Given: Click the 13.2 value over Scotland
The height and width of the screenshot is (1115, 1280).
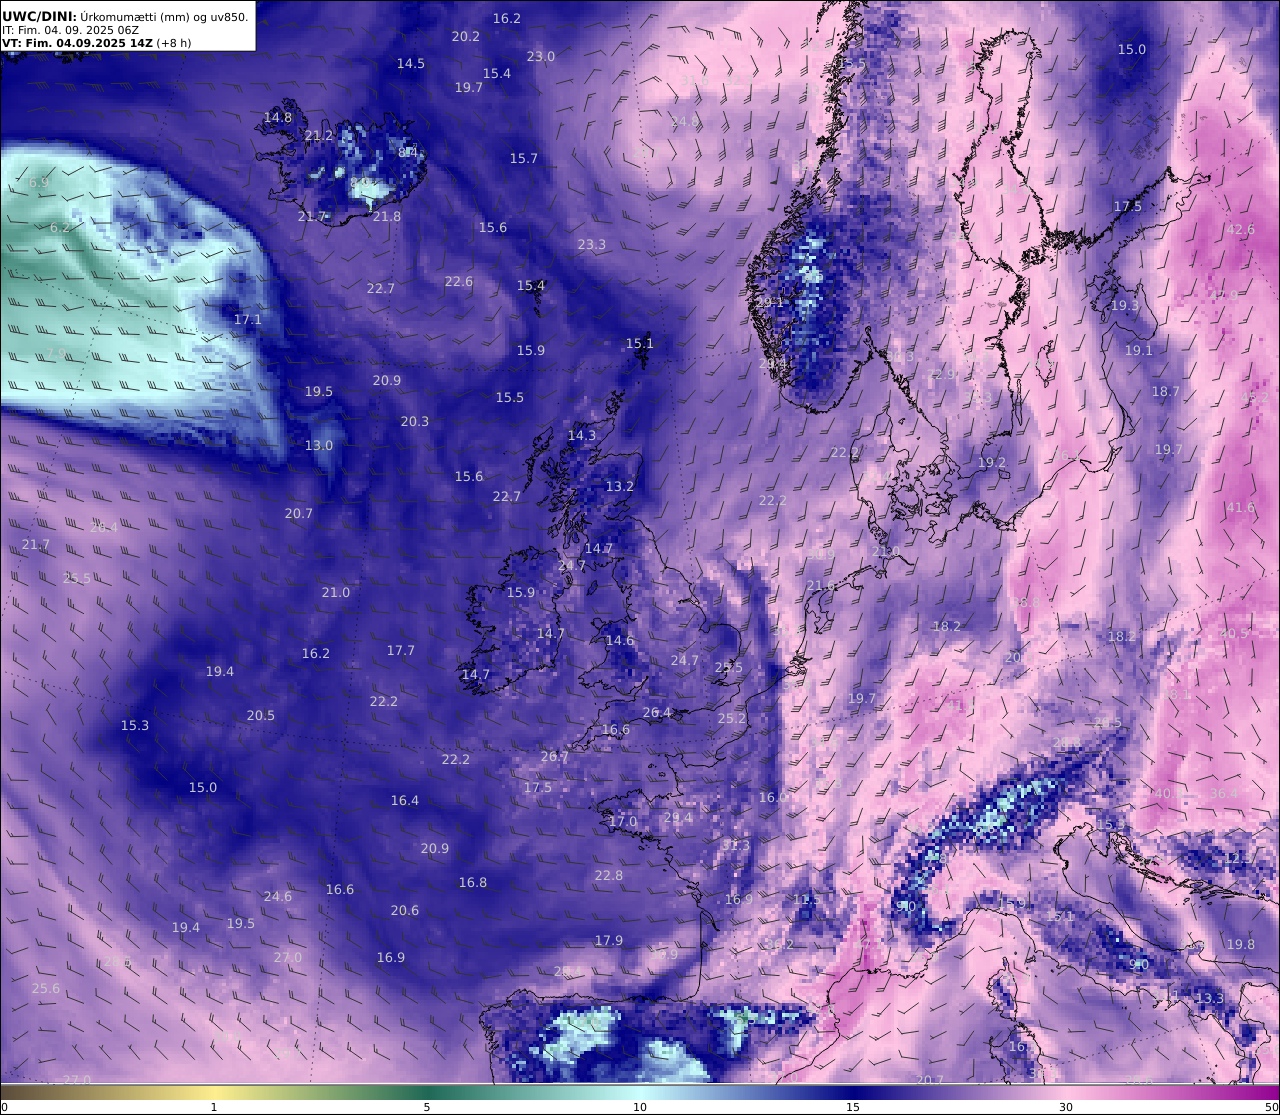Looking at the screenshot, I should [x=620, y=486].
